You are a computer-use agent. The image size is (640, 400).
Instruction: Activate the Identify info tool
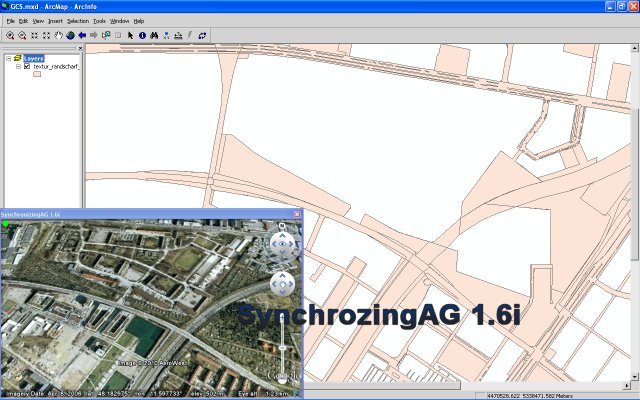(142, 36)
